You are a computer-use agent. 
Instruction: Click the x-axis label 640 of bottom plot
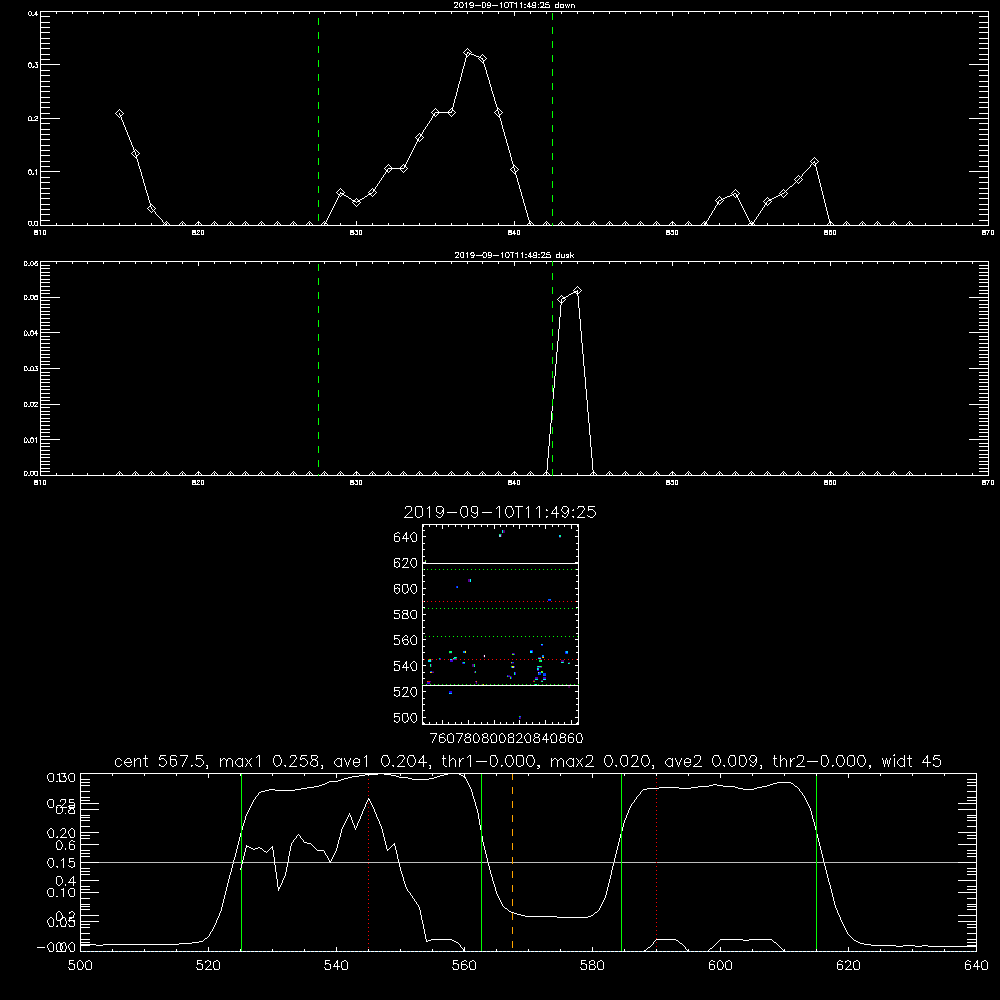pos(976,966)
